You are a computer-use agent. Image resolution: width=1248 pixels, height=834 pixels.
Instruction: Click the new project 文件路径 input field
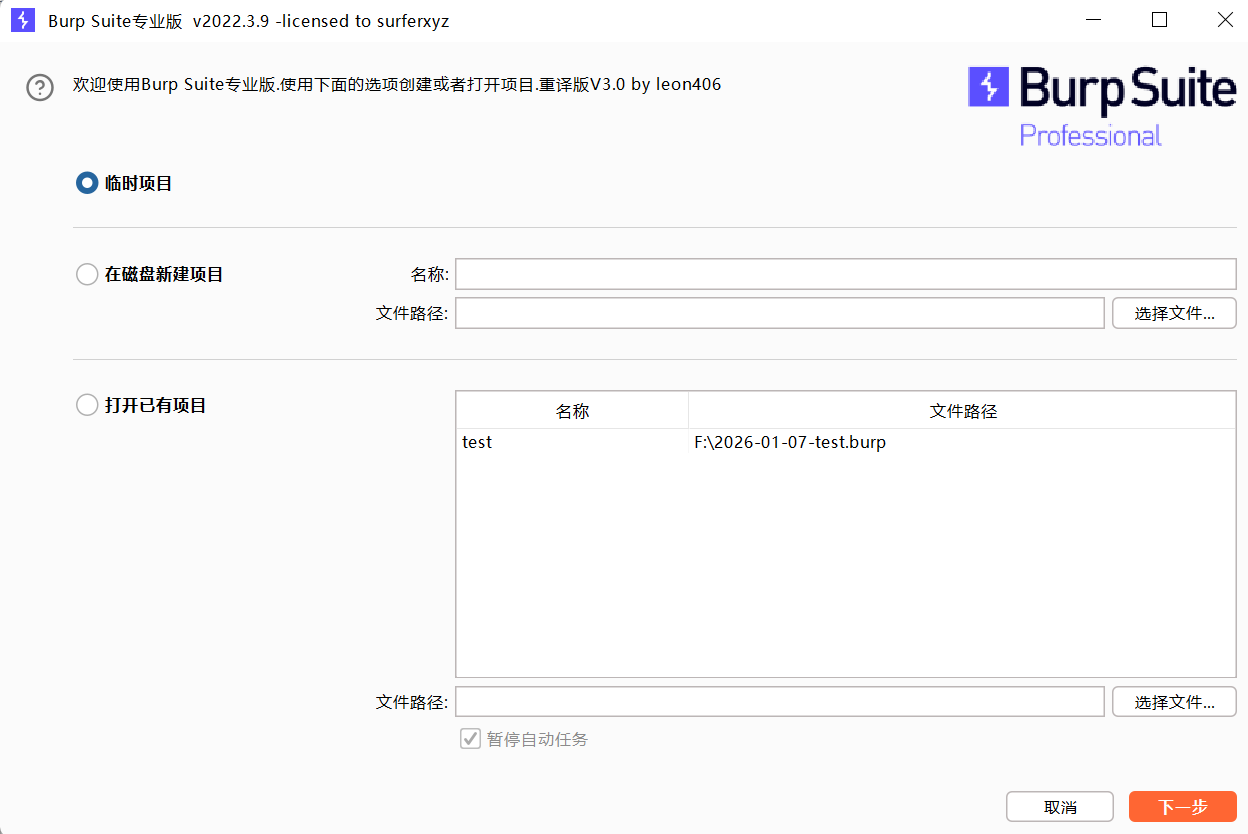click(780, 313)
